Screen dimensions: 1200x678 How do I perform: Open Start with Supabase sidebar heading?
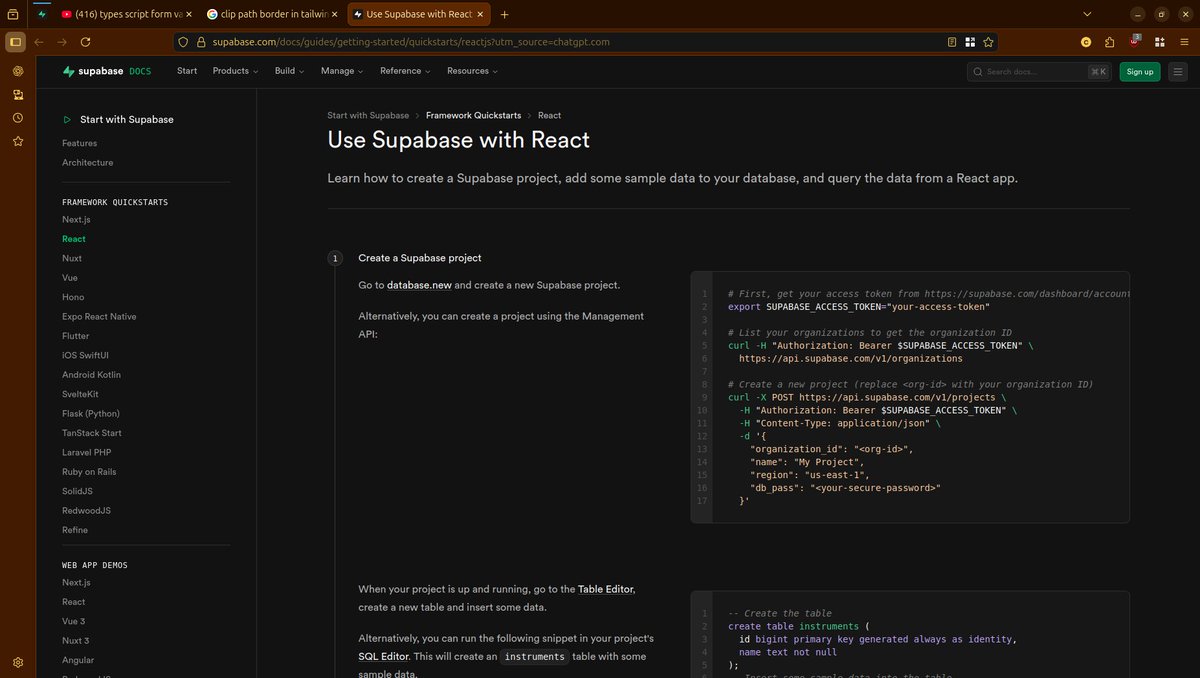118,119
